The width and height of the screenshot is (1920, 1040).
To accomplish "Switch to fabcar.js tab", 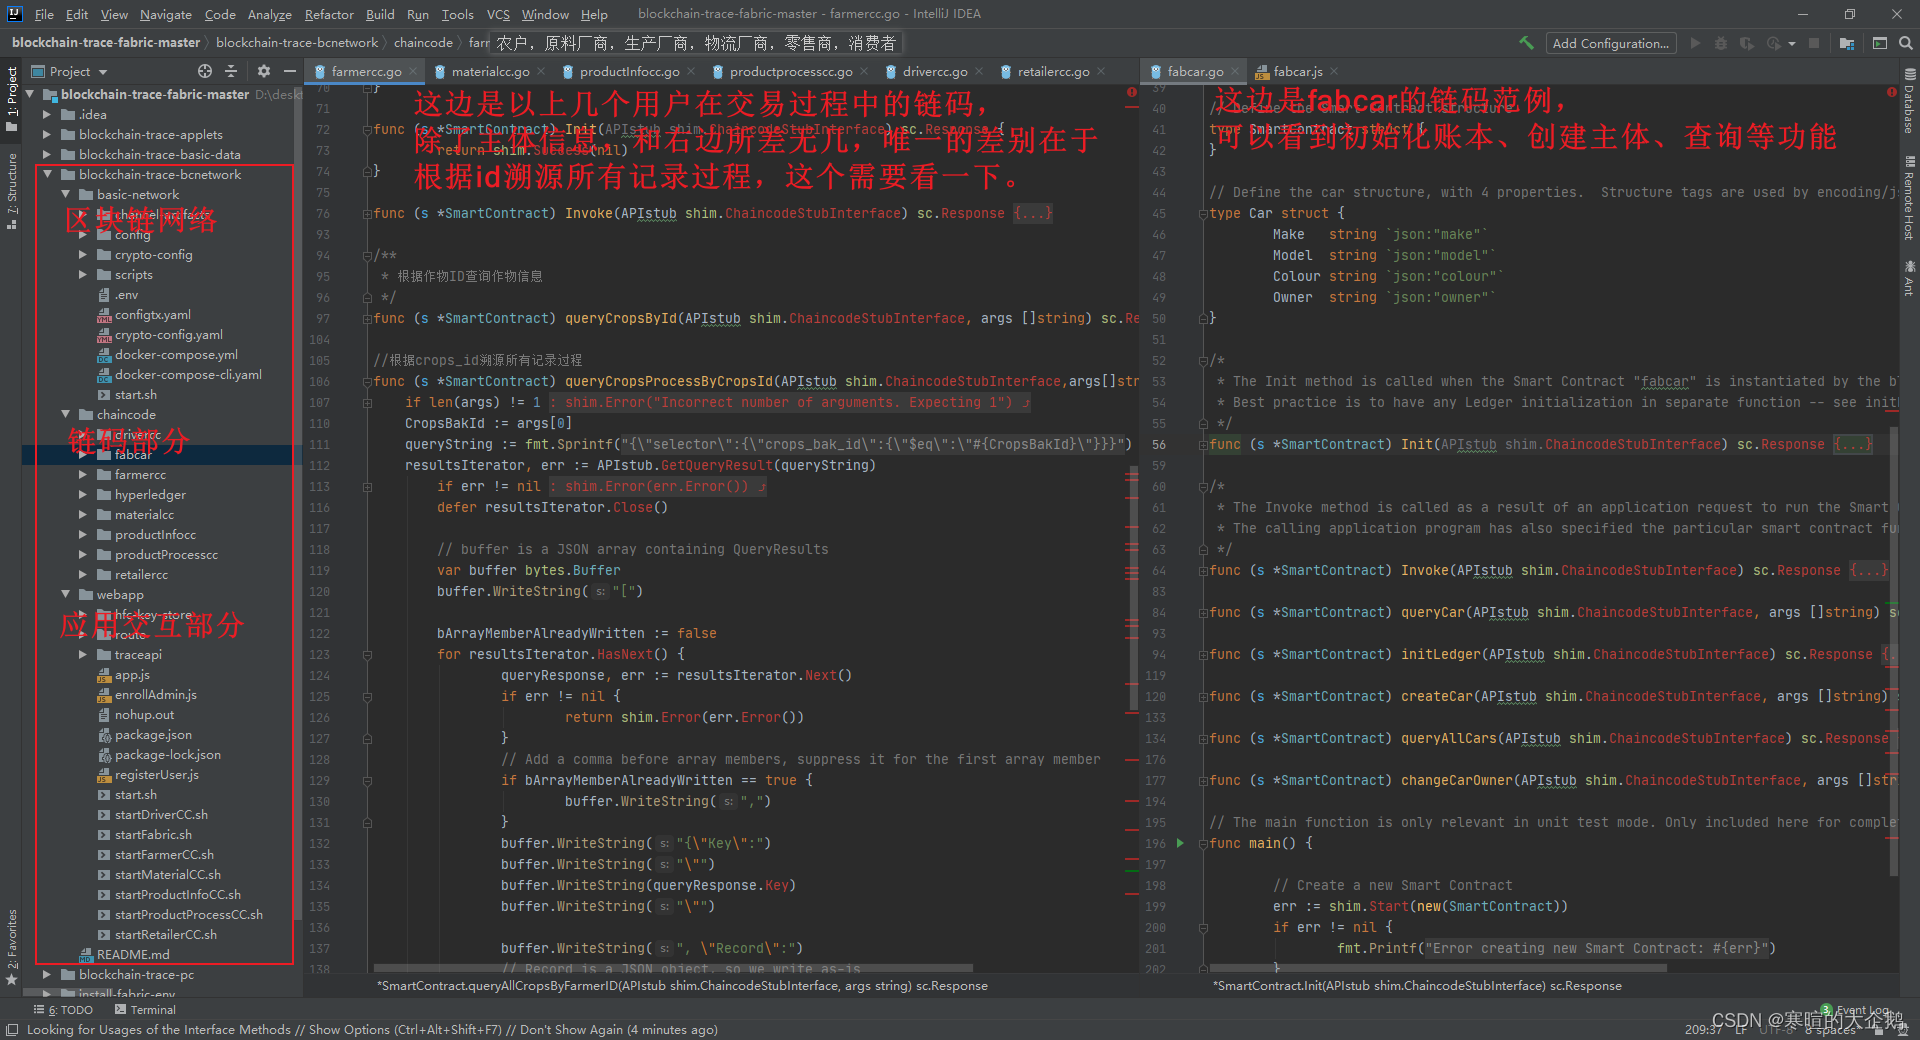I will (x=1297, y=71).
